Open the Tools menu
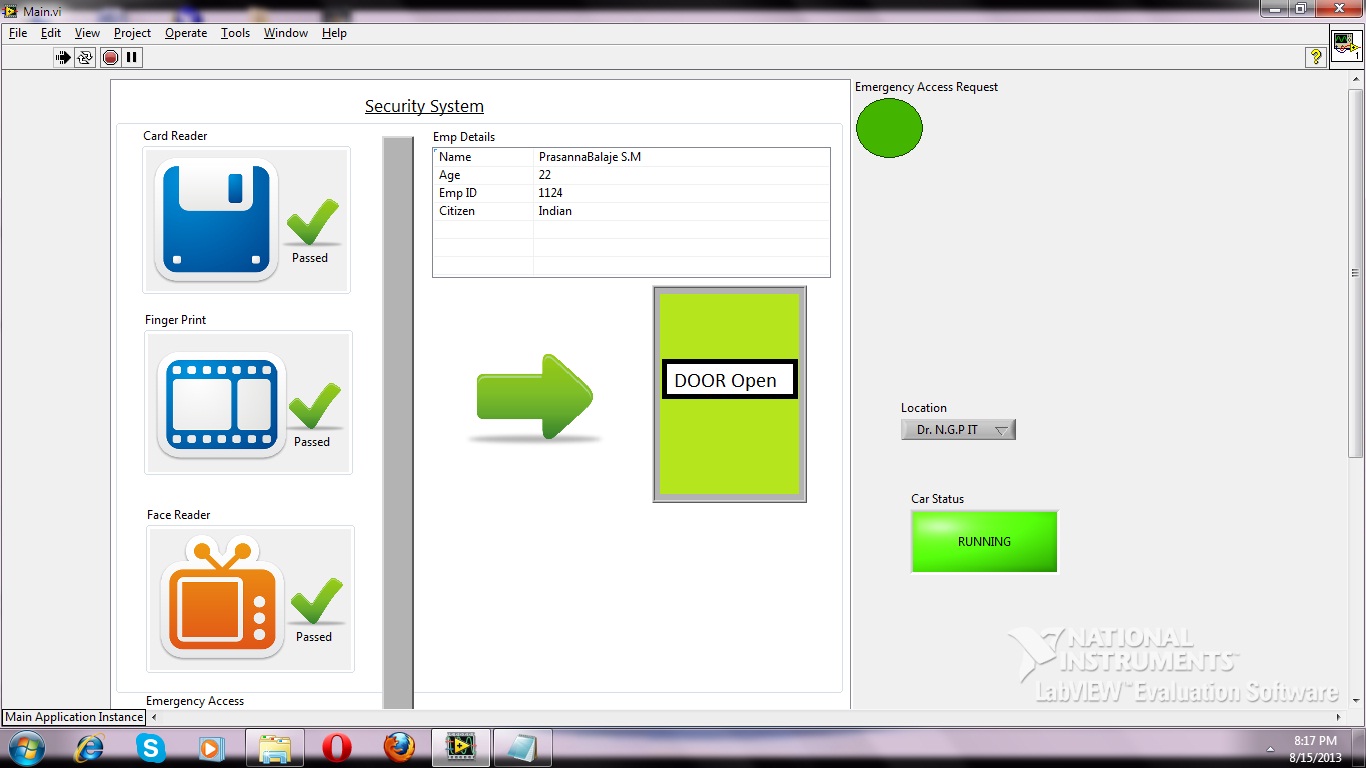The image size is (1366, 768). [x=235, y=33]
